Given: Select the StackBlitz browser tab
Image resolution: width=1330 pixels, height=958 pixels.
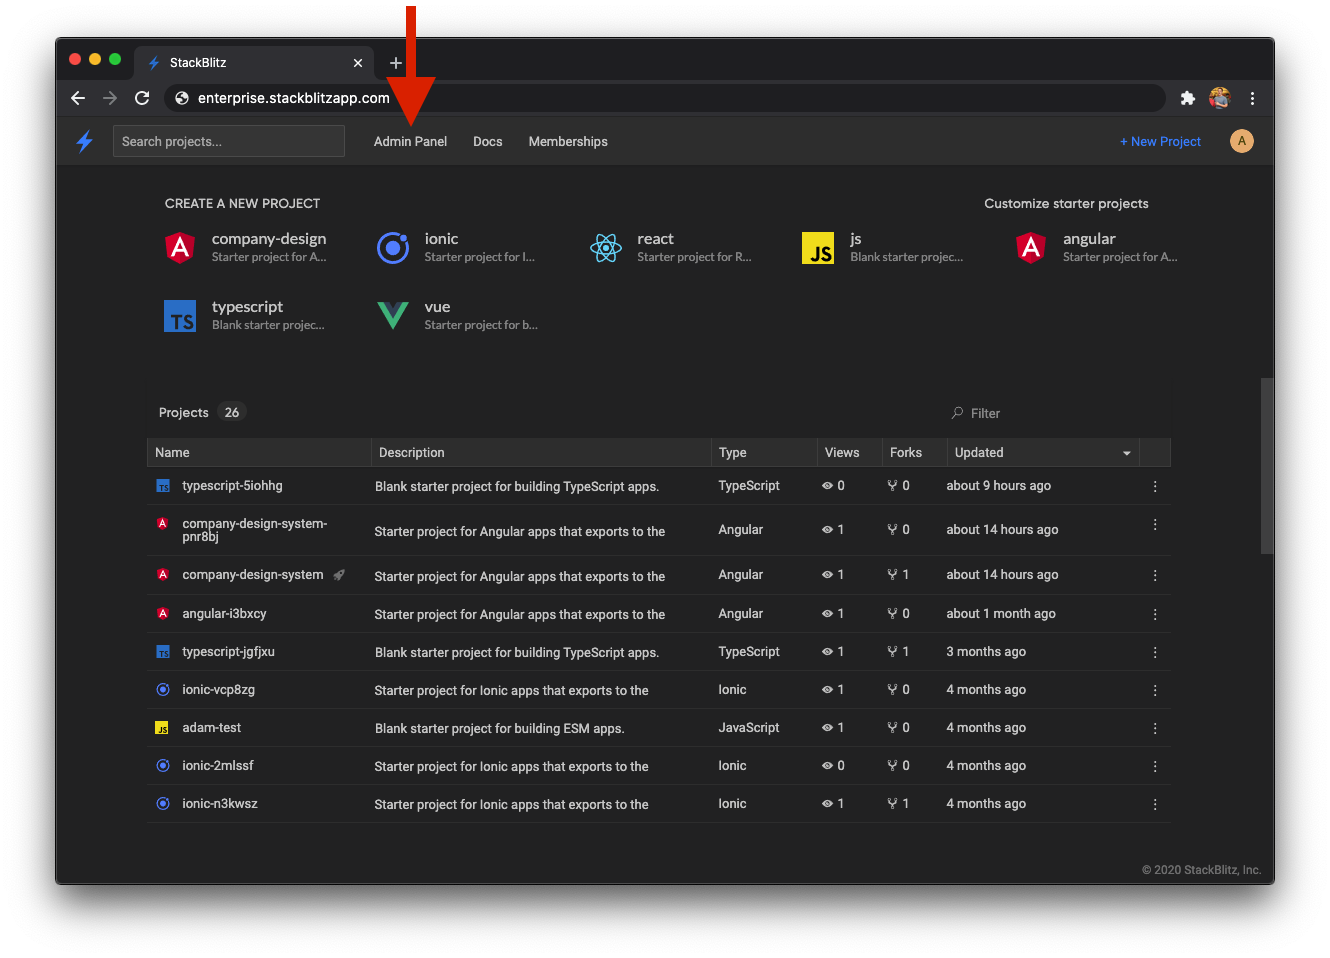Looking at the screenshot, I should (x=254, y=63).
